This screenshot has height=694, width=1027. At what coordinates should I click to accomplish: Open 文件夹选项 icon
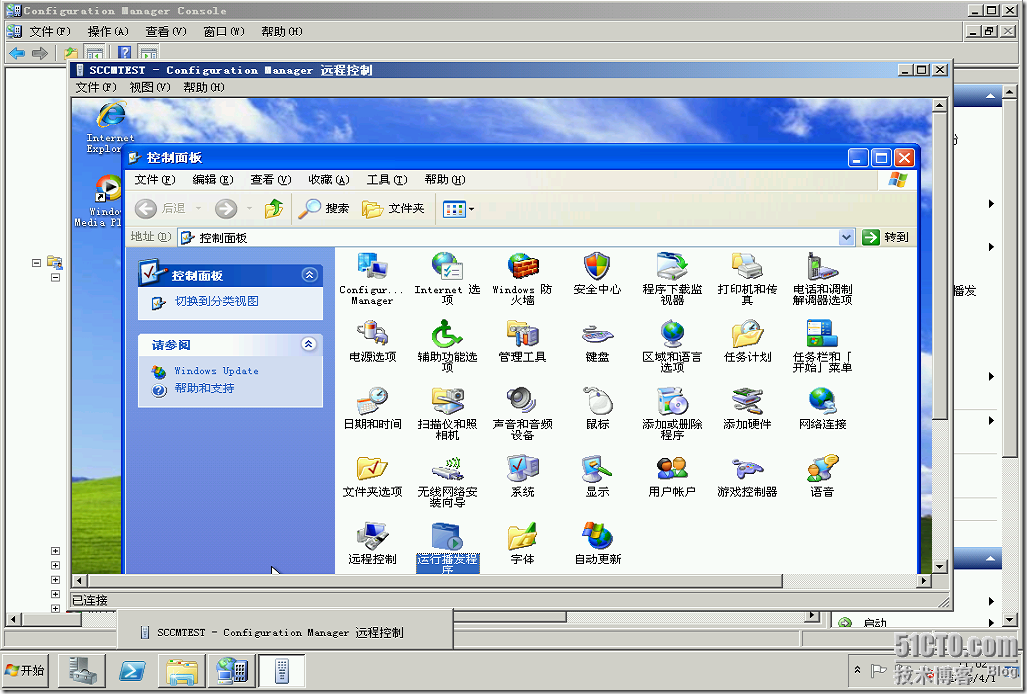[372, 476]
